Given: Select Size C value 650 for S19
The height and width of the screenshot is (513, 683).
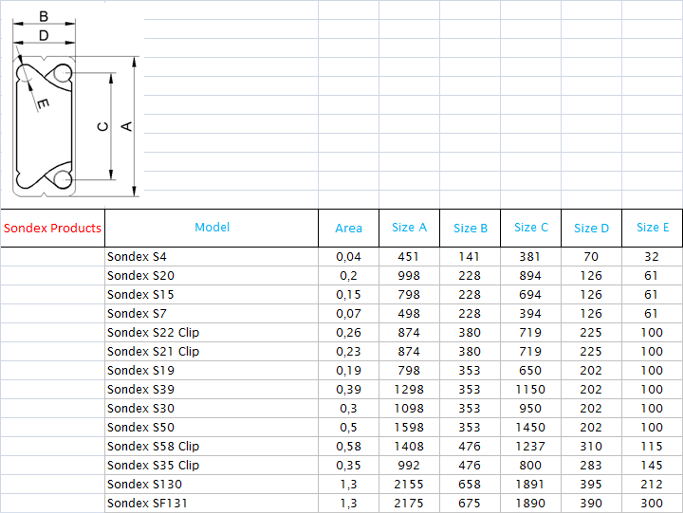Looking at the screenshot, I should click(x=531, y=371).
